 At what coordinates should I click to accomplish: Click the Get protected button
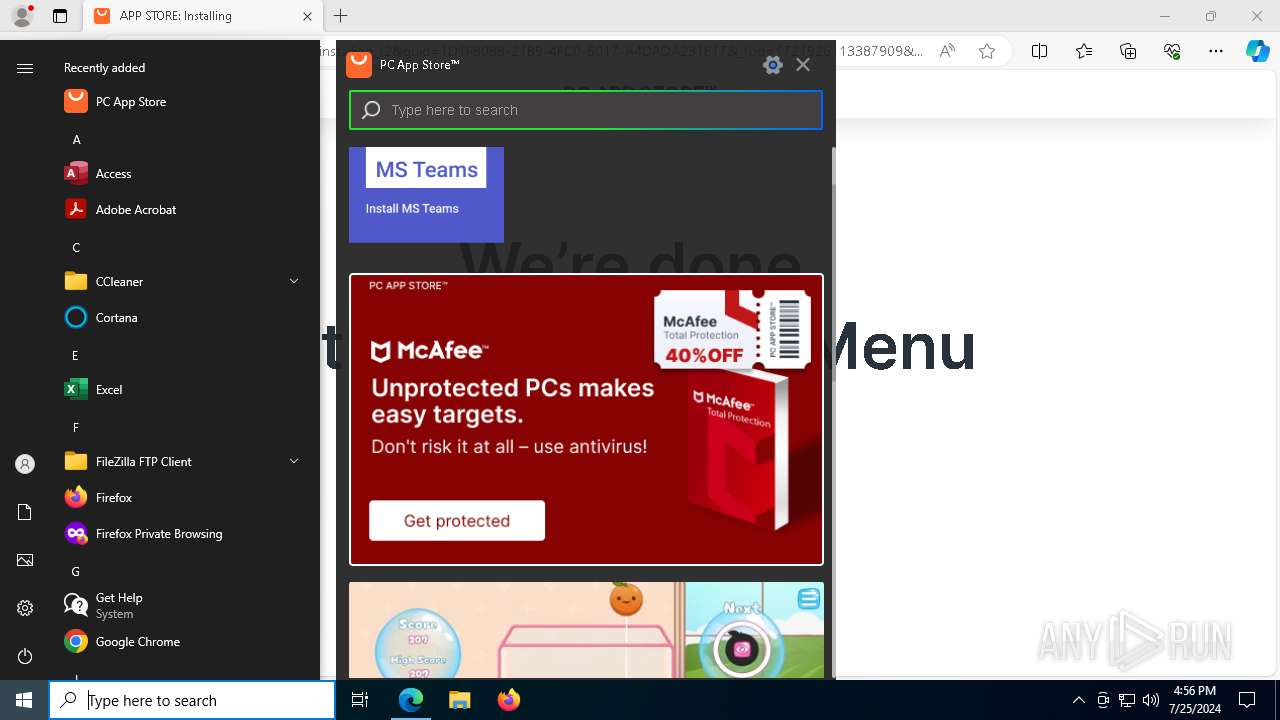coord(457,520)
